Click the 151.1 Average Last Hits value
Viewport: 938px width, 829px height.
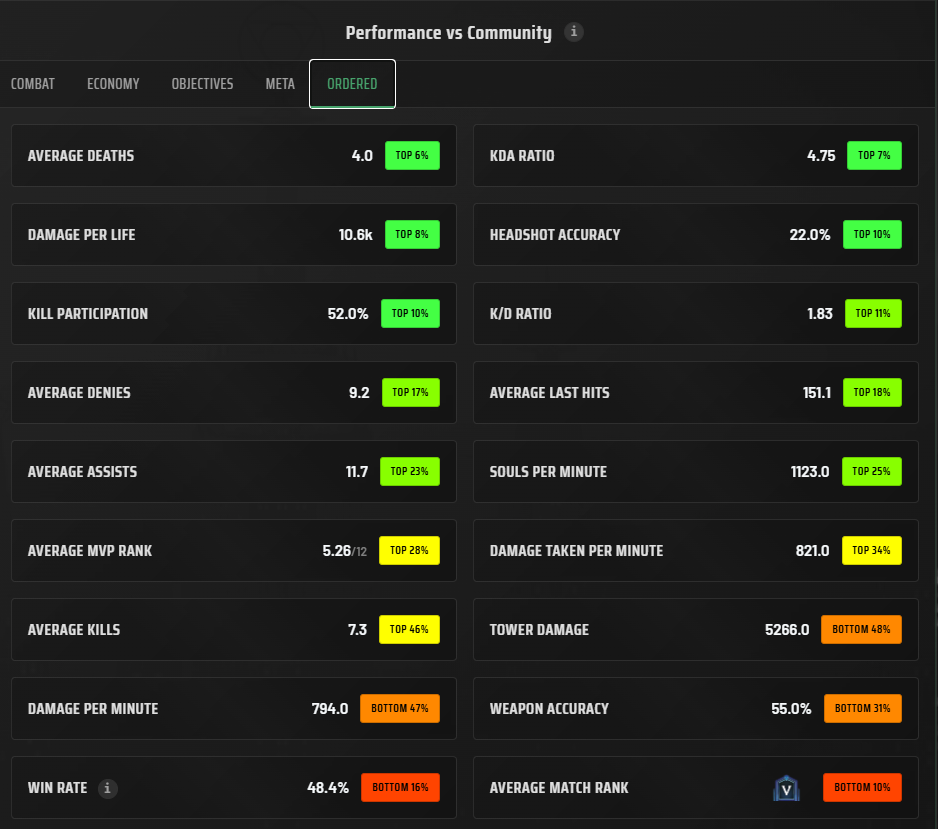point(817,393)
